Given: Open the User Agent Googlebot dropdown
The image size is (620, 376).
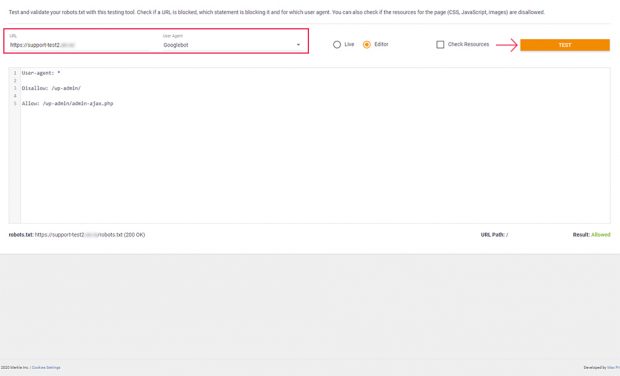Looking at the screenshot, I should tap(232, 45).
